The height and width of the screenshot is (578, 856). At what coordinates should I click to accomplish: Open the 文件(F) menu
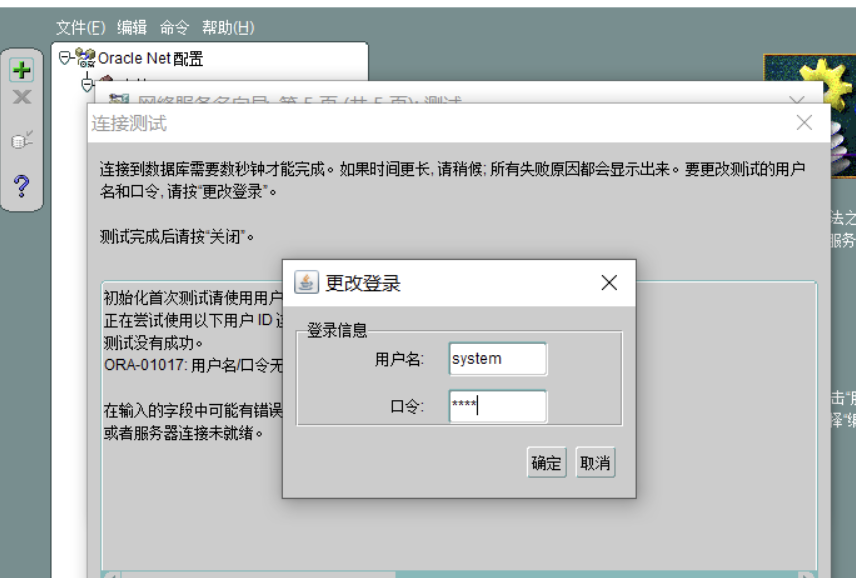(x=81, y=27)
